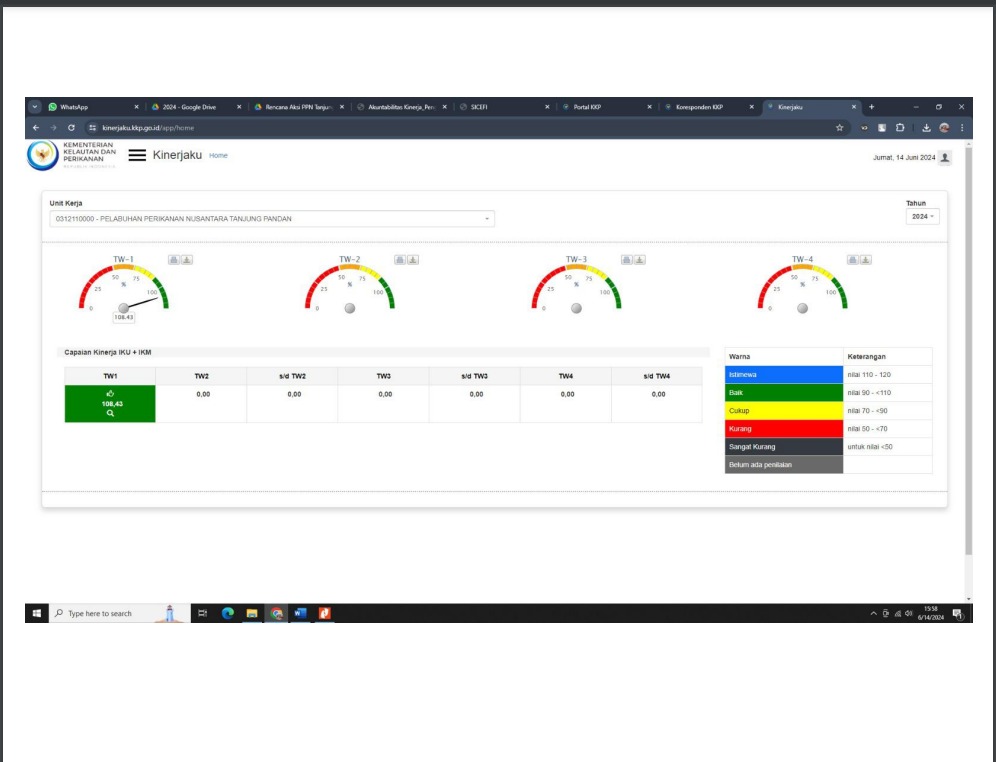Open browser downloads
The width and height of the screenshot is (996, 762).
click(x=926, y=128)
